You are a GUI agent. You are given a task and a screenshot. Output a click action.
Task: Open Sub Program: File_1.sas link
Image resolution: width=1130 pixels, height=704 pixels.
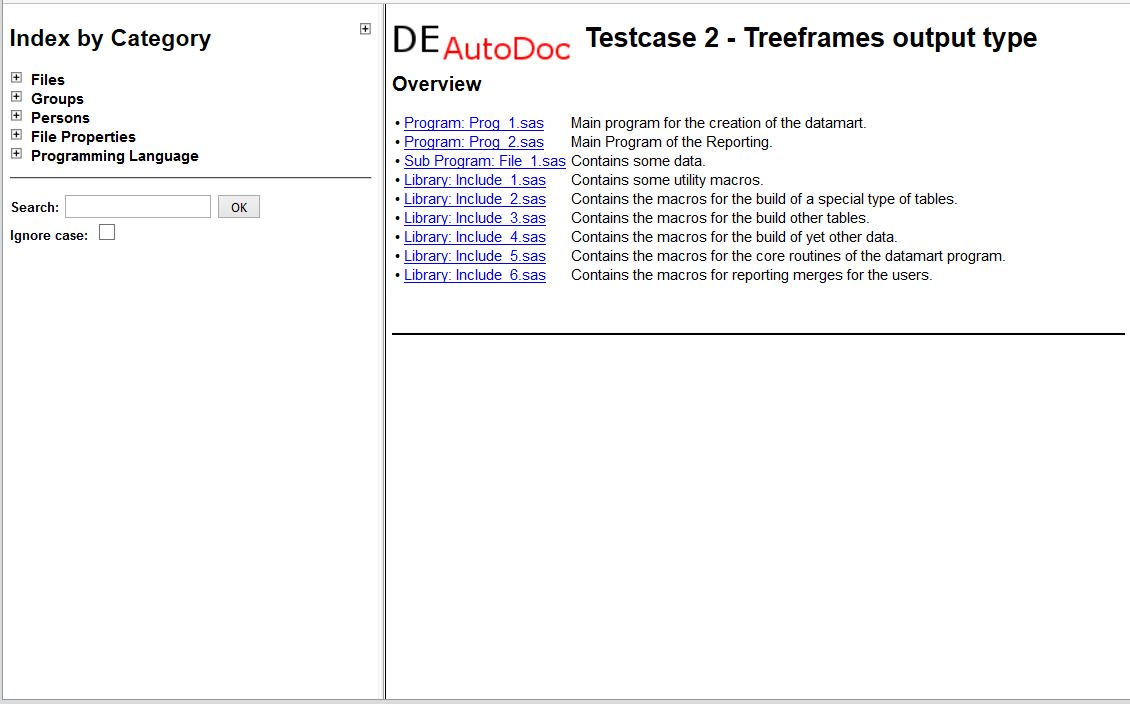[x=485, y=161]
